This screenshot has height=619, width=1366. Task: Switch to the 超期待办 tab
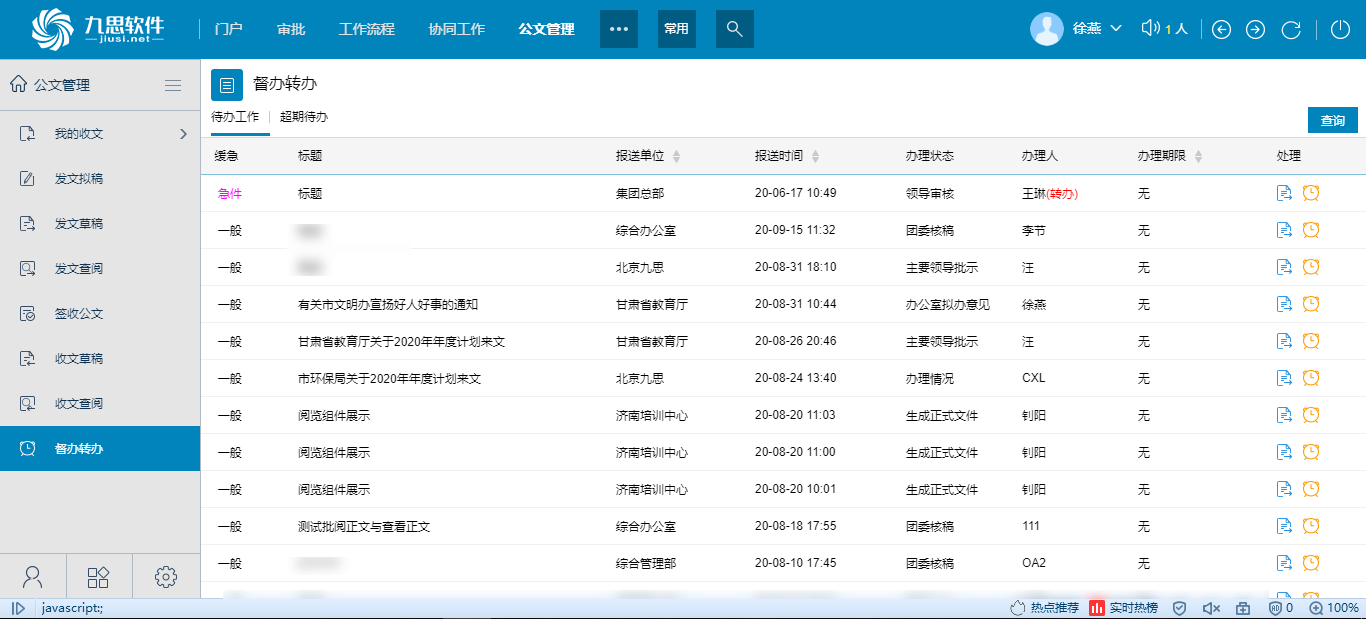tap(303, 117)
